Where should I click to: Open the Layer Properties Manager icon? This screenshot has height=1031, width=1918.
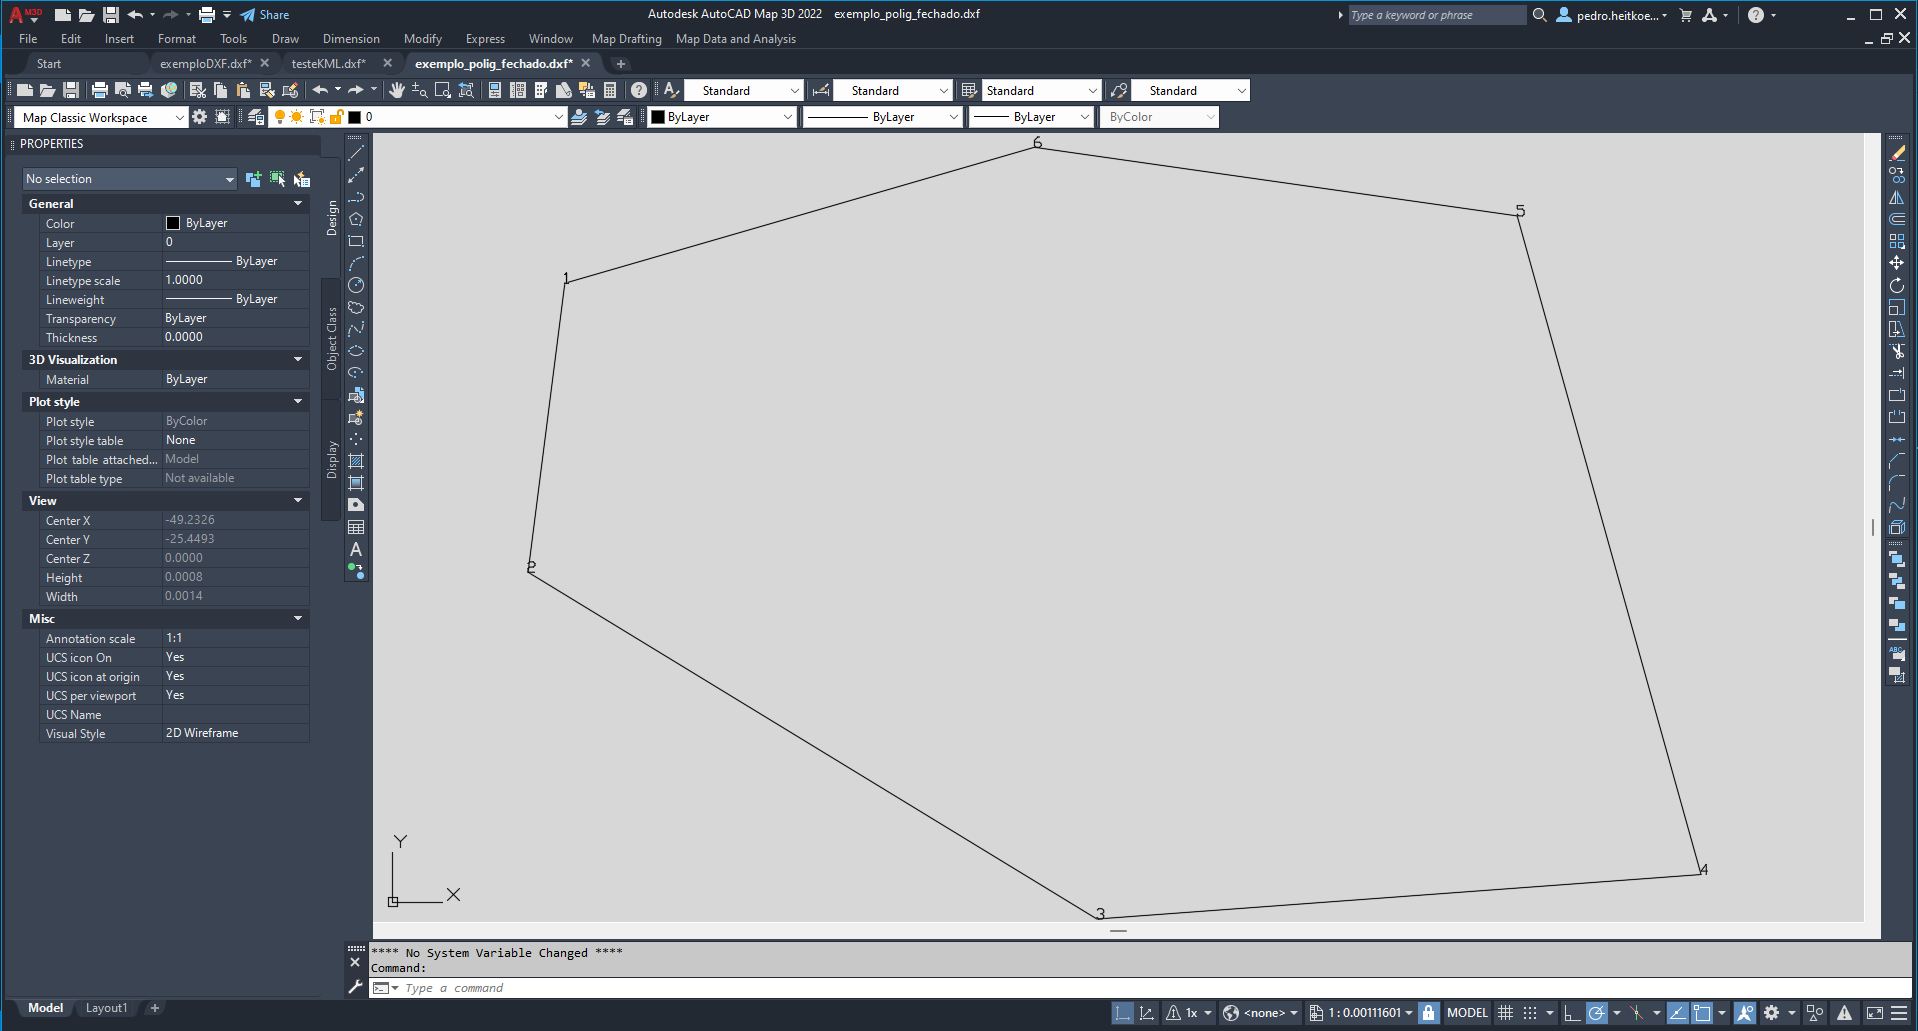(x=256, y=117)
